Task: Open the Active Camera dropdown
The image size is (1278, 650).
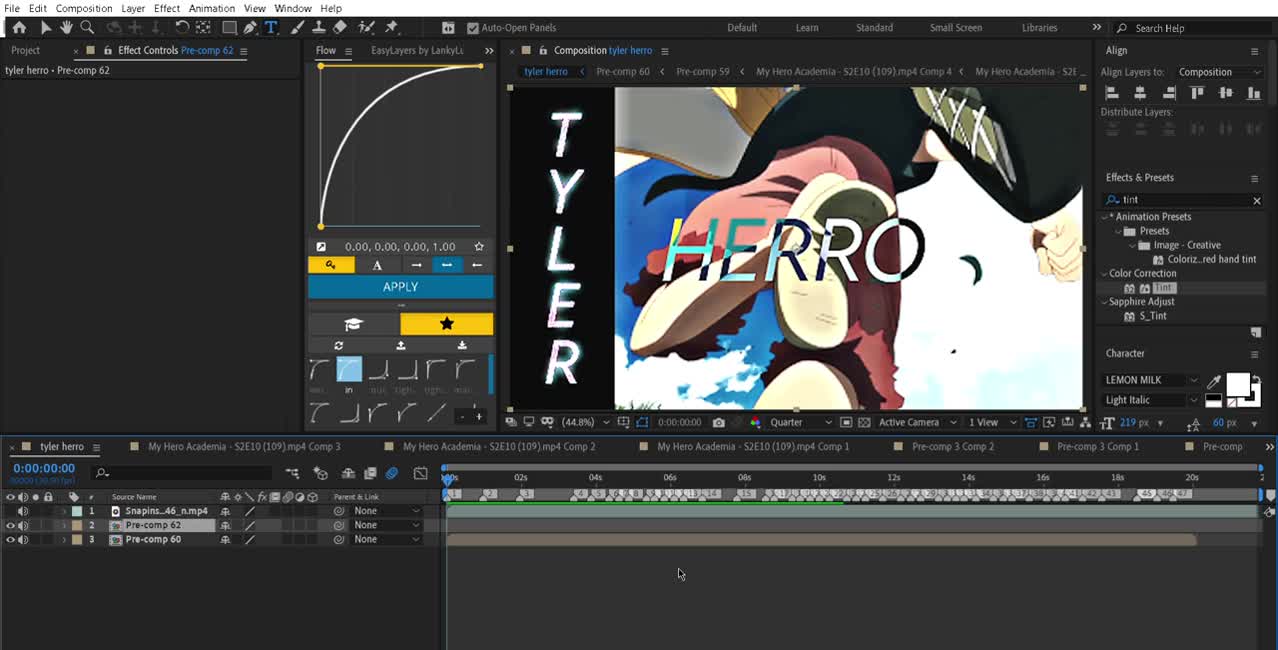Action: click(x=917, y=423)
